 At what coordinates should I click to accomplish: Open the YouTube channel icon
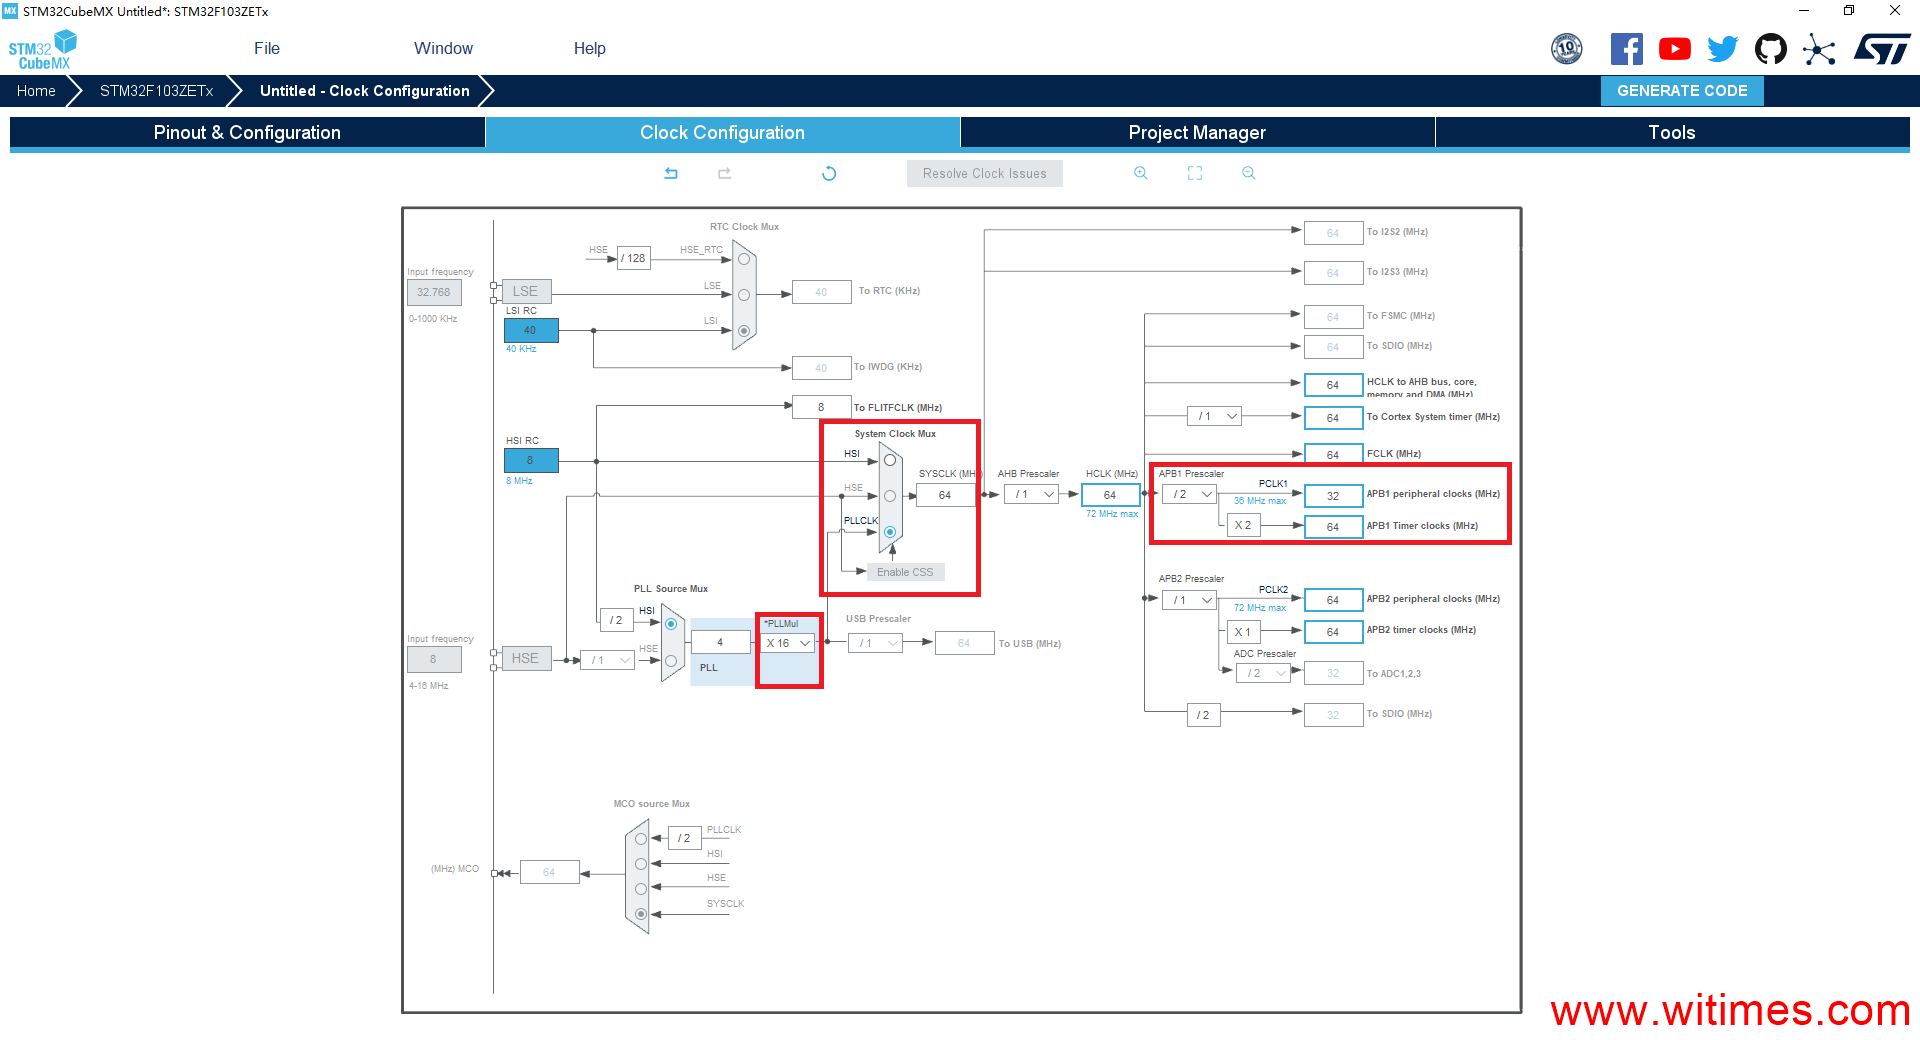coord(1675,48)
